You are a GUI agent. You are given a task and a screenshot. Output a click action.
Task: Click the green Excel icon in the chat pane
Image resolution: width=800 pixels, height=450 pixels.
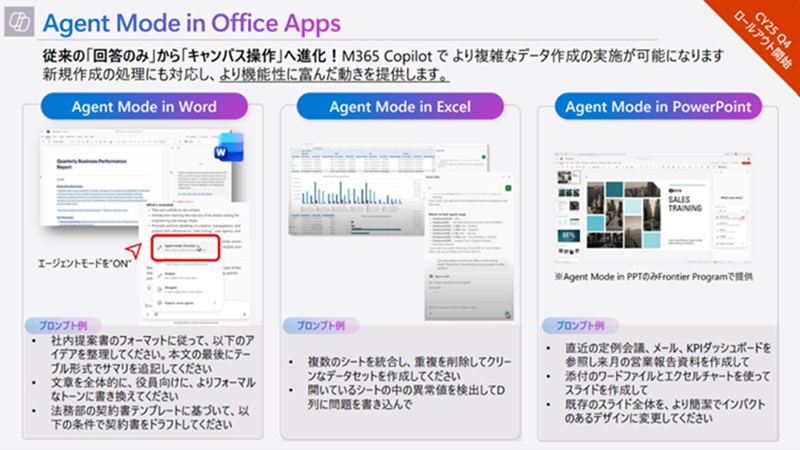point(509,188)
